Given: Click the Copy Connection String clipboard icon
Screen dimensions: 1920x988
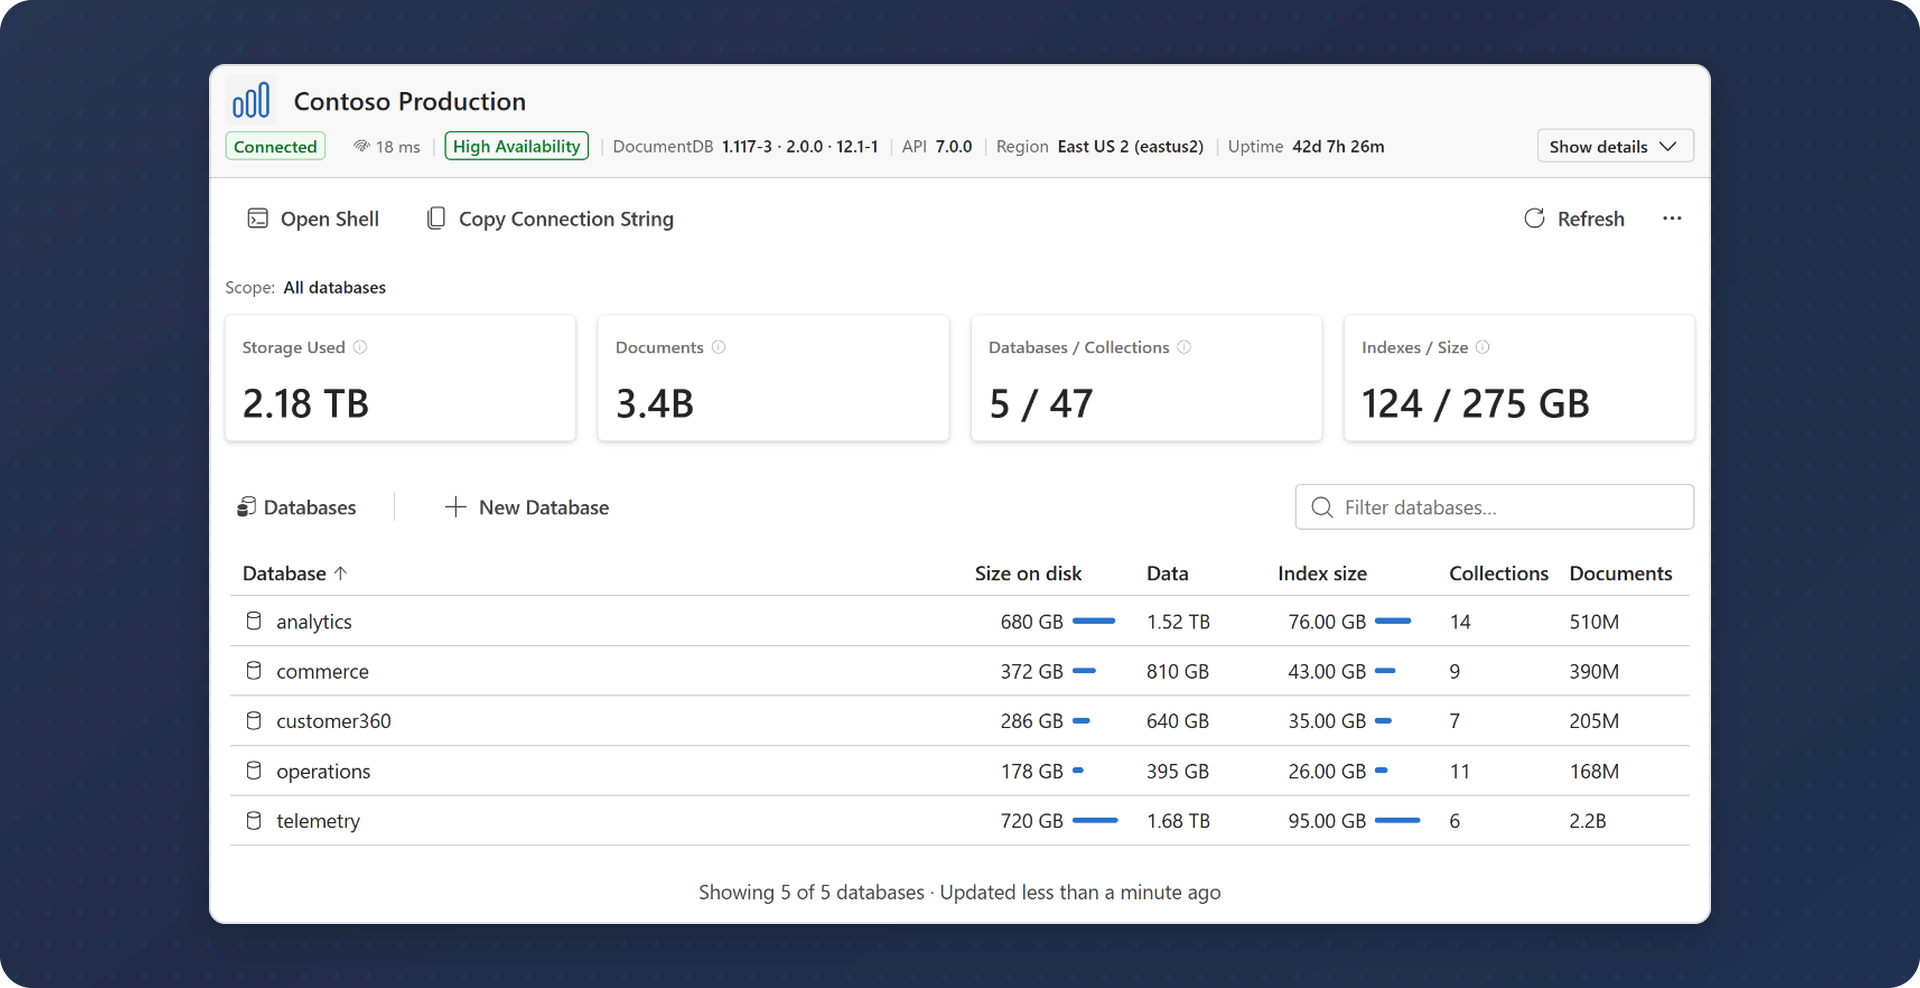Looking at the screenshot, I should click(x=436, y=218).
